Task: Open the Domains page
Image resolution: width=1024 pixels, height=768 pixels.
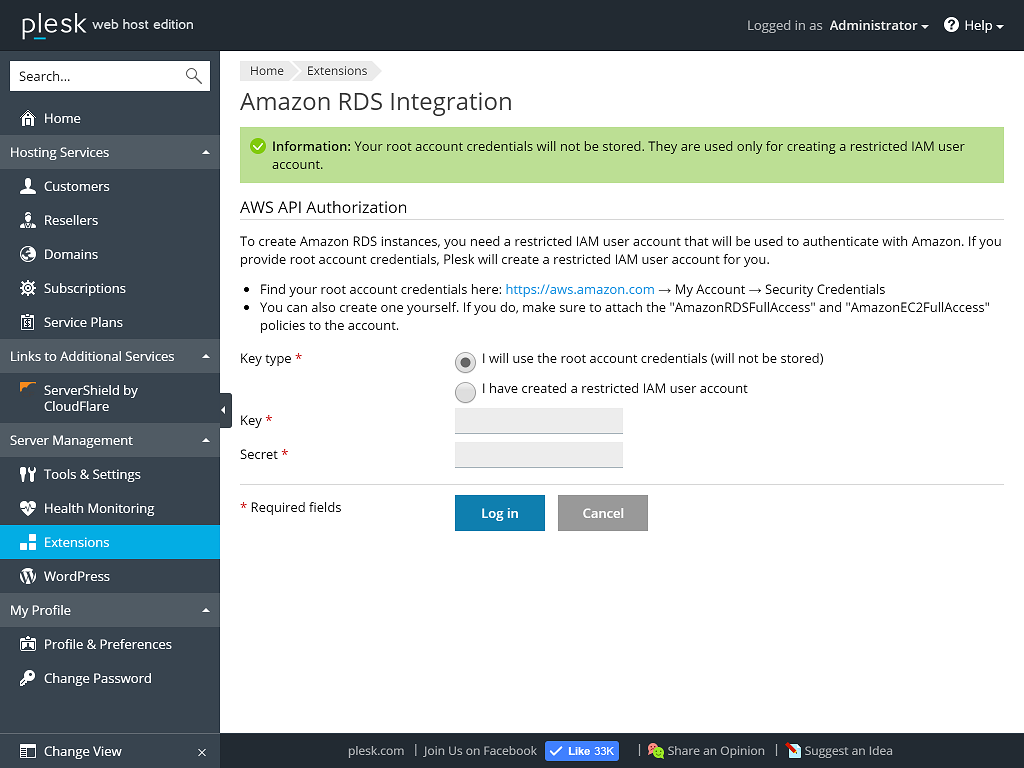Action: click(x=73, y=254)
